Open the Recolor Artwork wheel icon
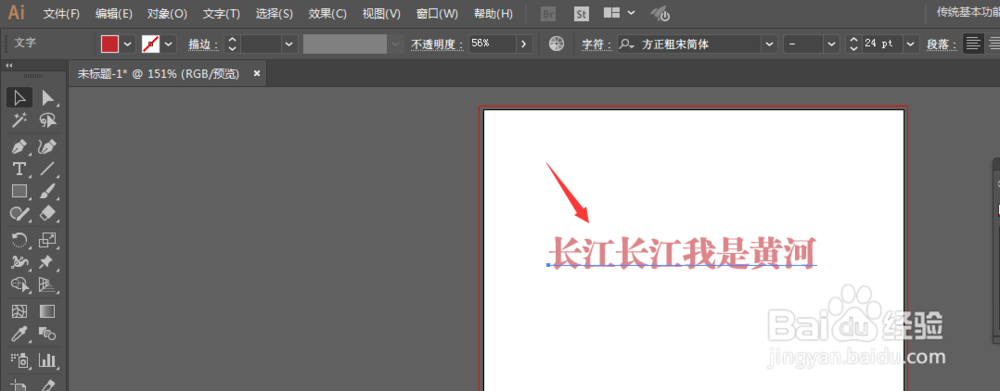The width and height of the screenshot is (1000, 391). pyautogui.click(x=557, y=44)
